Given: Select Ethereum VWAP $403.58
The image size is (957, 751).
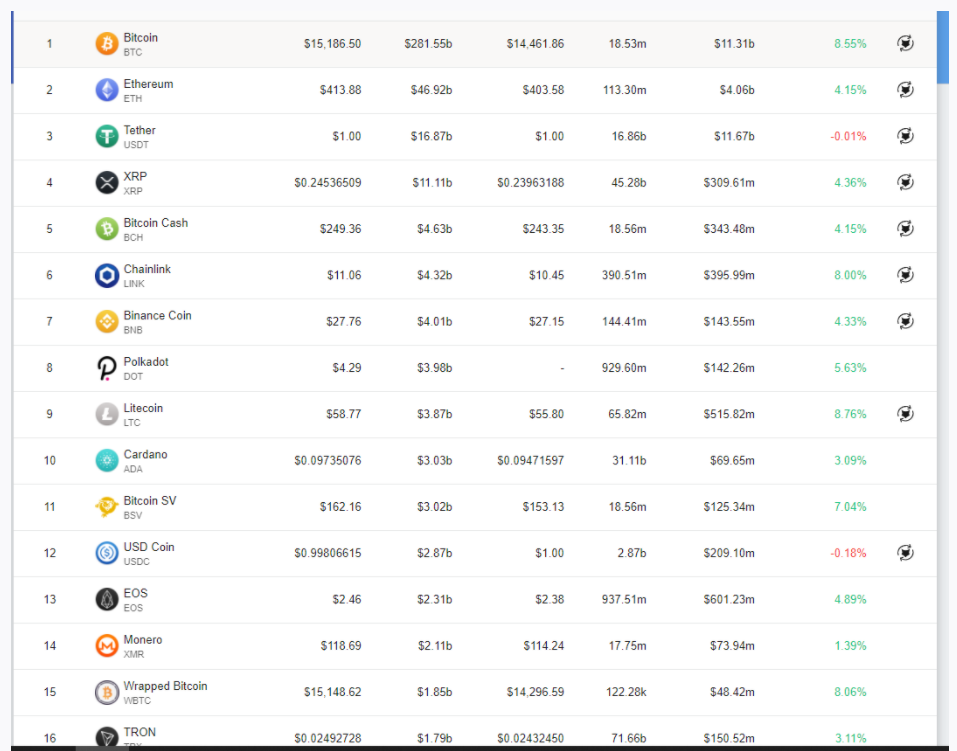Looking at the screenshot, I should [x=543, y=90].
